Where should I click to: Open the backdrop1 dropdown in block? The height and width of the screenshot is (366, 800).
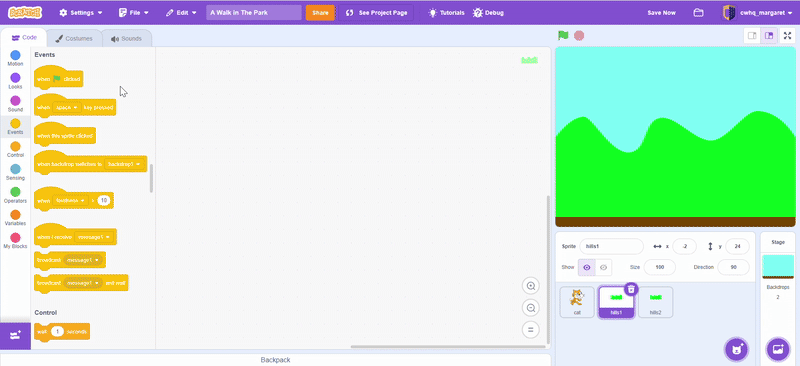pos(124,164)
